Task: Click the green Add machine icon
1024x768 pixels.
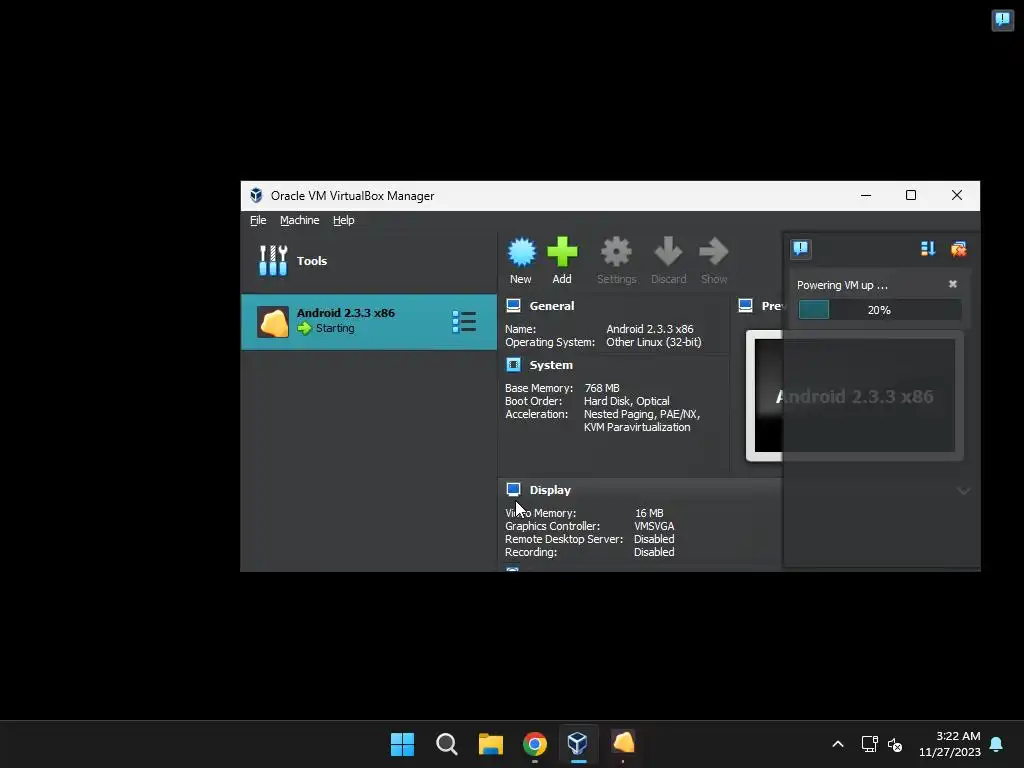Action: pos(562,252)
